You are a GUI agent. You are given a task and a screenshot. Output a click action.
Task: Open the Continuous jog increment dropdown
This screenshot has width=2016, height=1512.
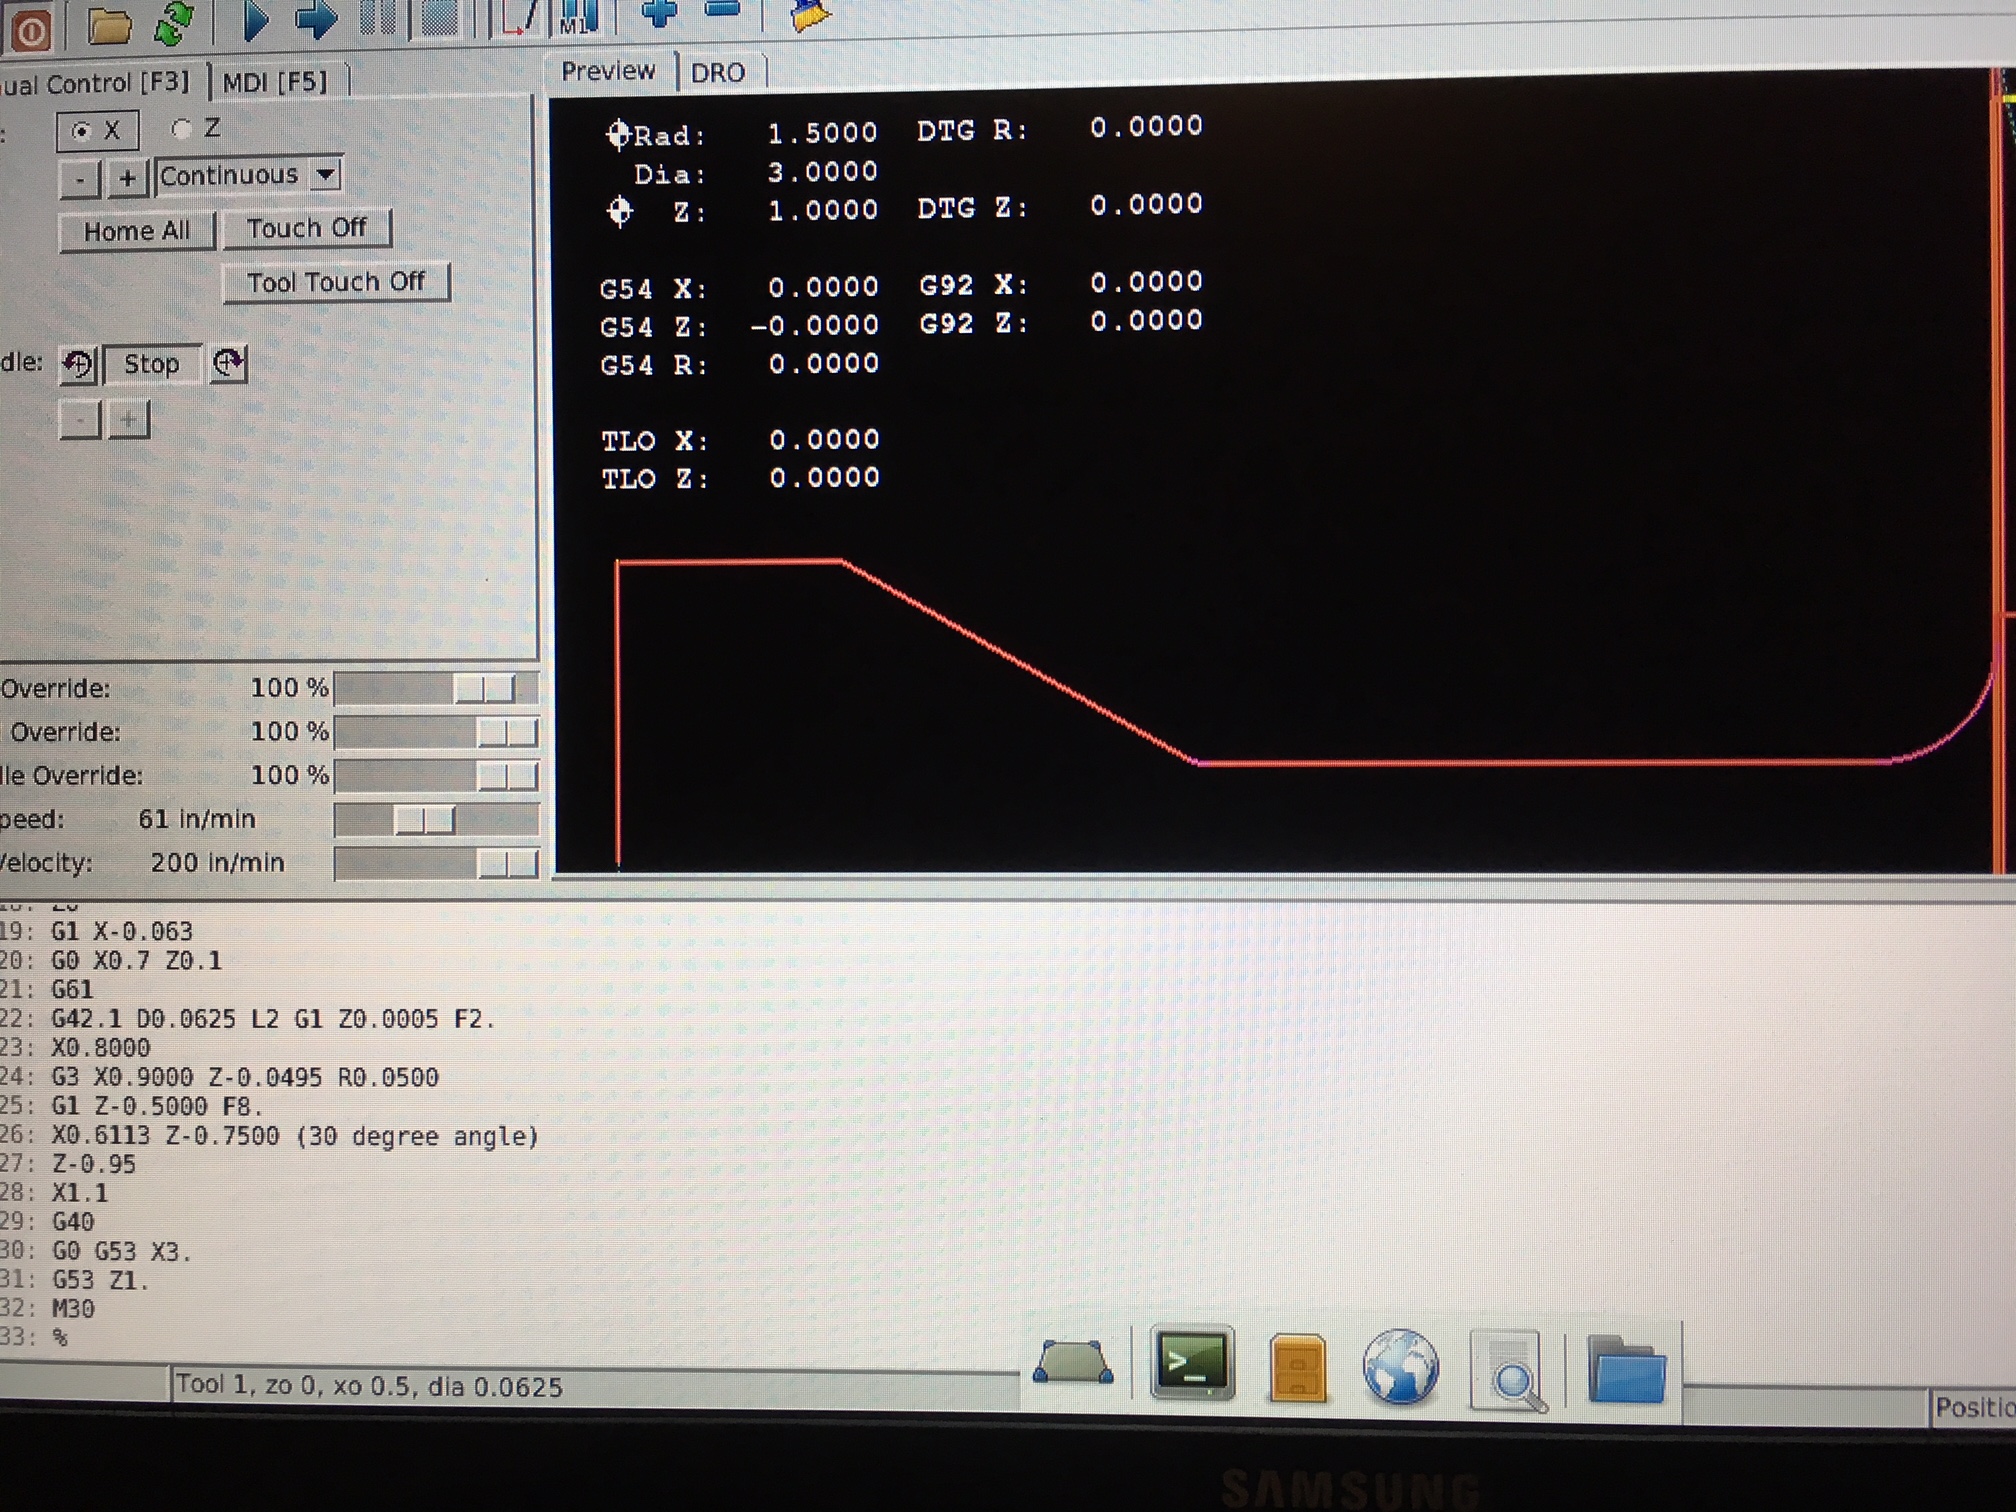point(249,175)
